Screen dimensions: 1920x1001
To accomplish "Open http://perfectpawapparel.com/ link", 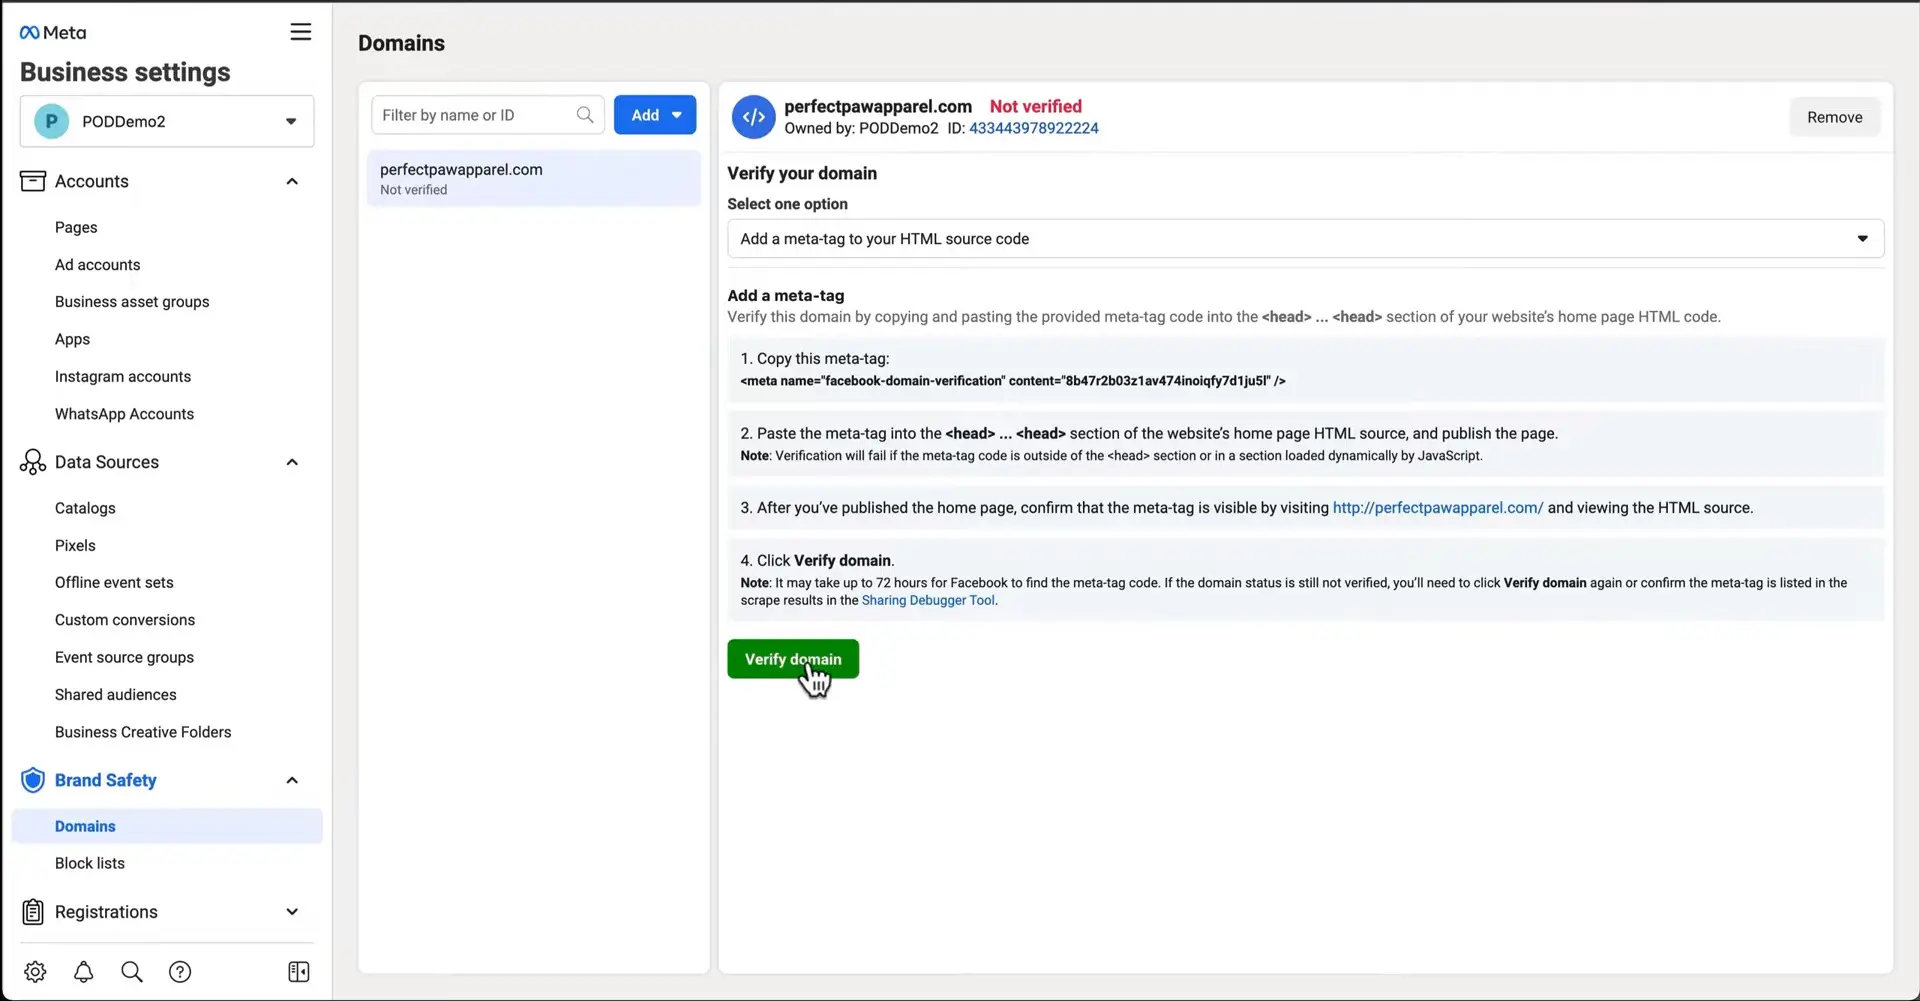I will [1437, 508].
